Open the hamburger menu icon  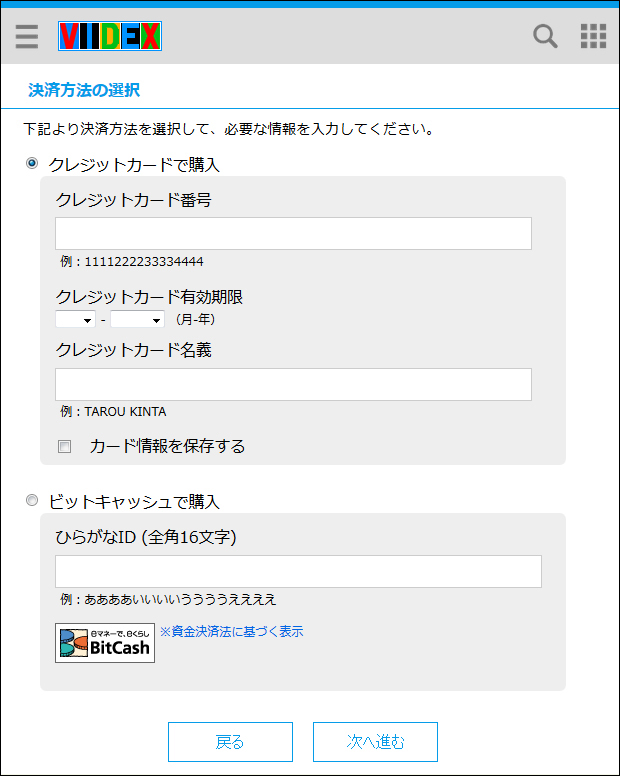point(27,36)
